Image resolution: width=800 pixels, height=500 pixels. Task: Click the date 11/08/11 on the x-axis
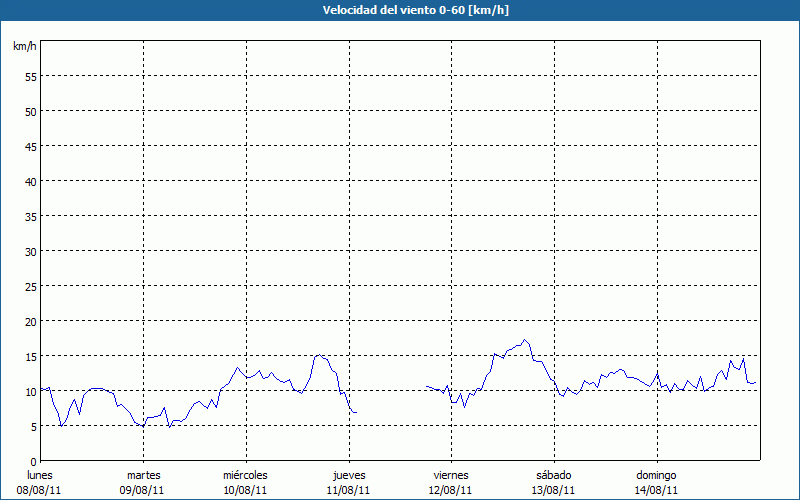point(348,490)
